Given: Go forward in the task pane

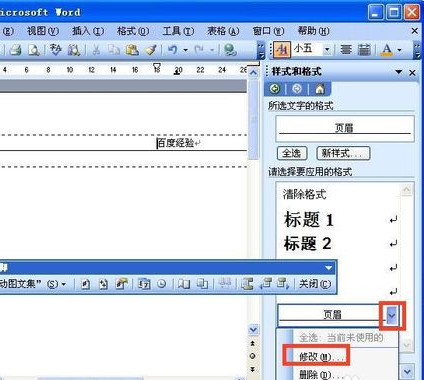Looking at the screenshot, I should [x=297, y=89].
